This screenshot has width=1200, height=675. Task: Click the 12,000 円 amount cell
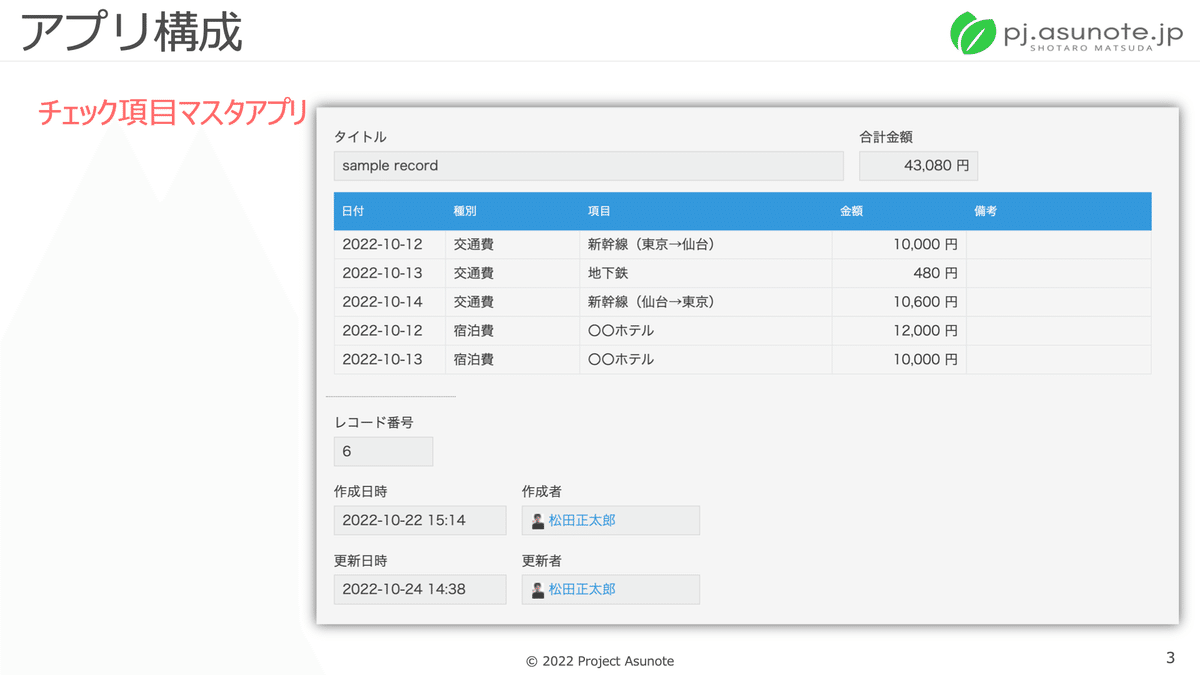pyautogui.click(x=899, y=331)
